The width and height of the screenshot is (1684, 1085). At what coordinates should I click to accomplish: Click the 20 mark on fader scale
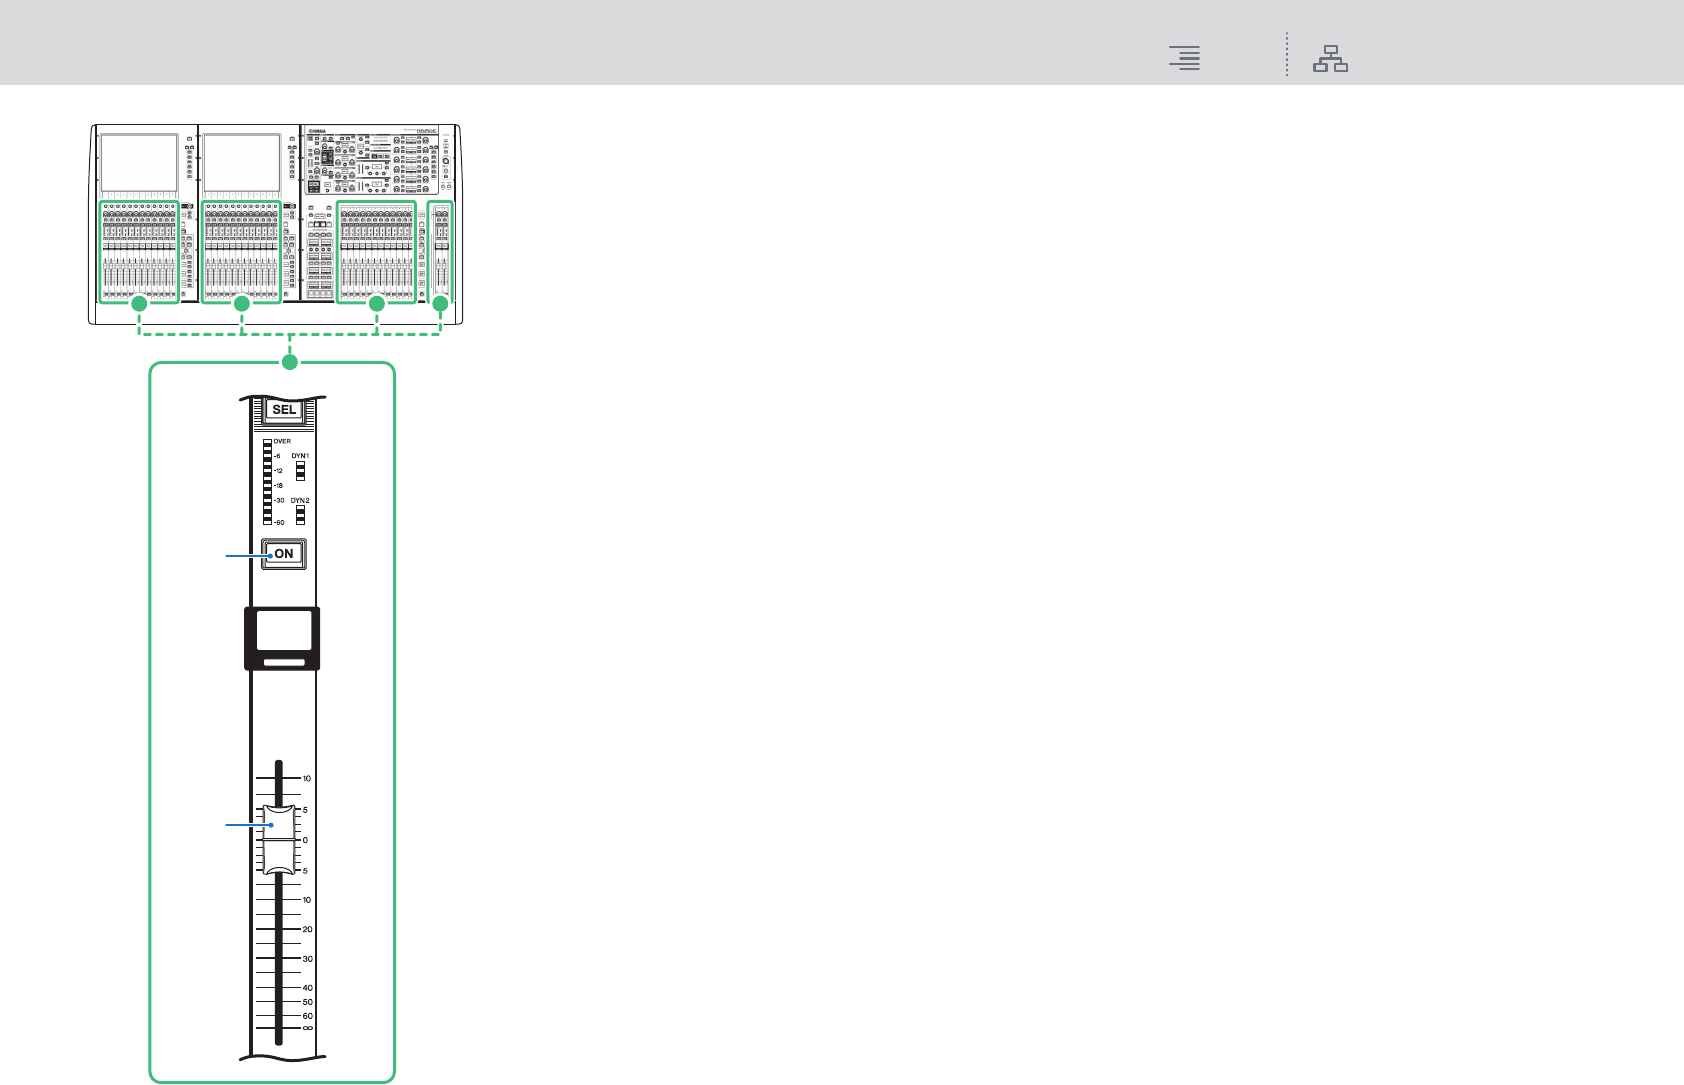pyautogui.click(x=308, y=929)
